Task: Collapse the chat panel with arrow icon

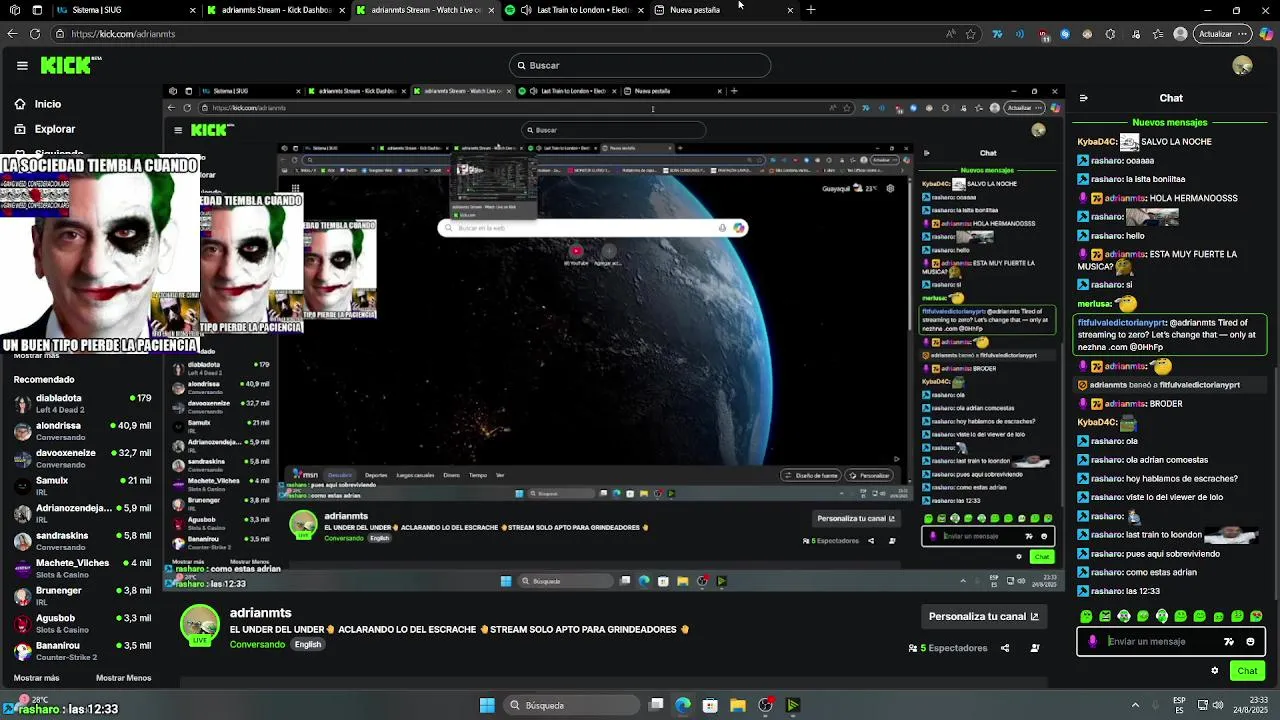Action: pyautogui.click(x=1083, y=98)
